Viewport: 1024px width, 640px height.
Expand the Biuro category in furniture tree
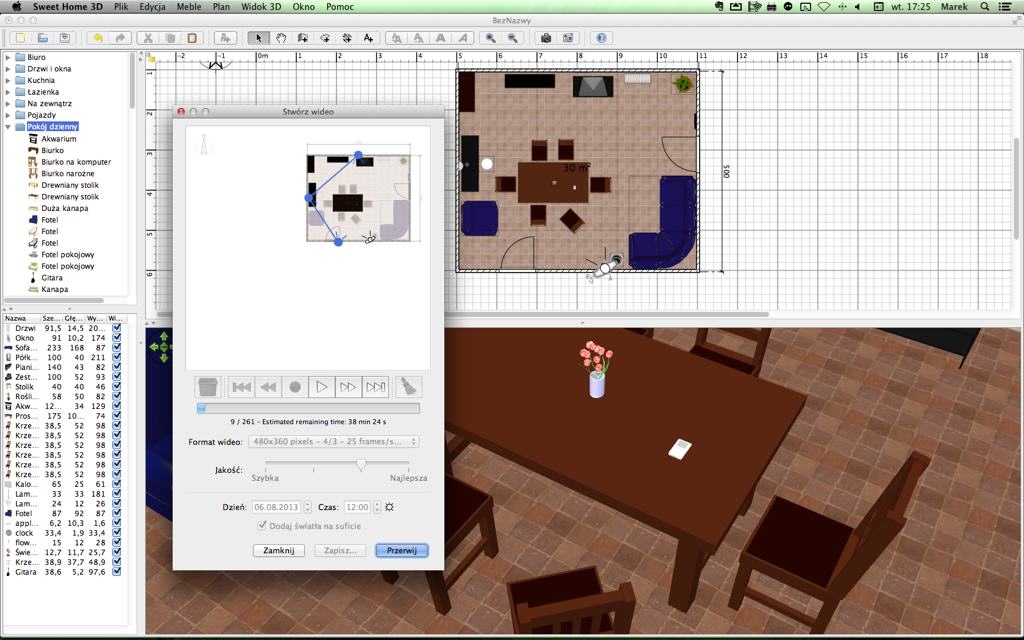pyautogui.click(x=8, y=58)
